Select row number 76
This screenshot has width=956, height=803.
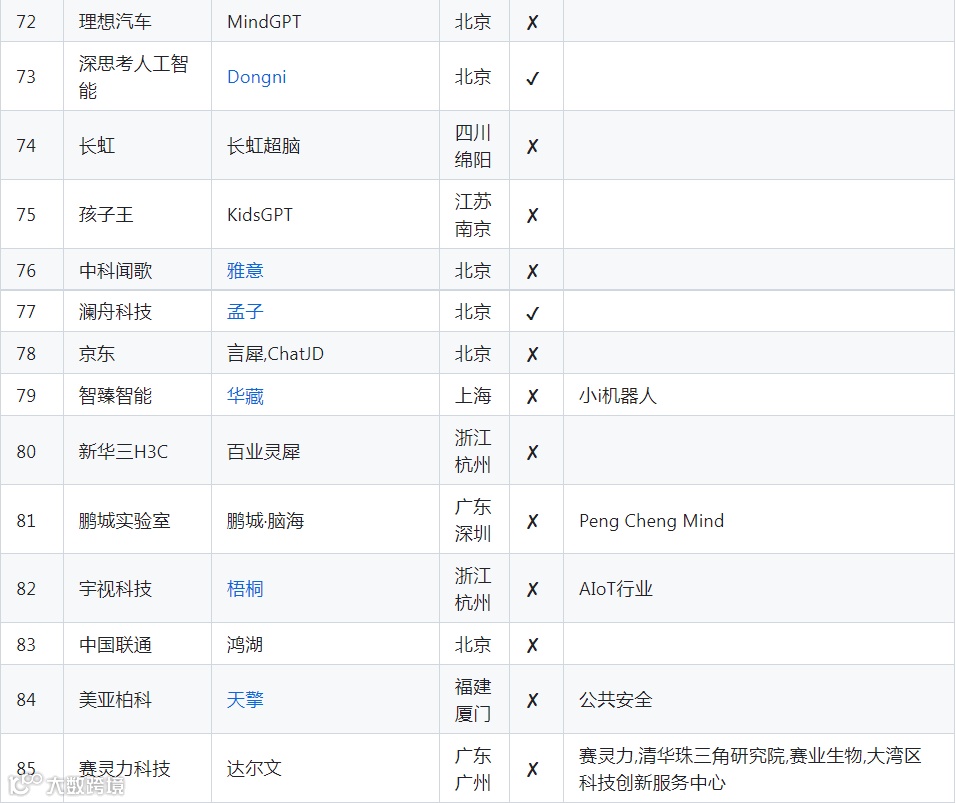click(x=26, y=270)
